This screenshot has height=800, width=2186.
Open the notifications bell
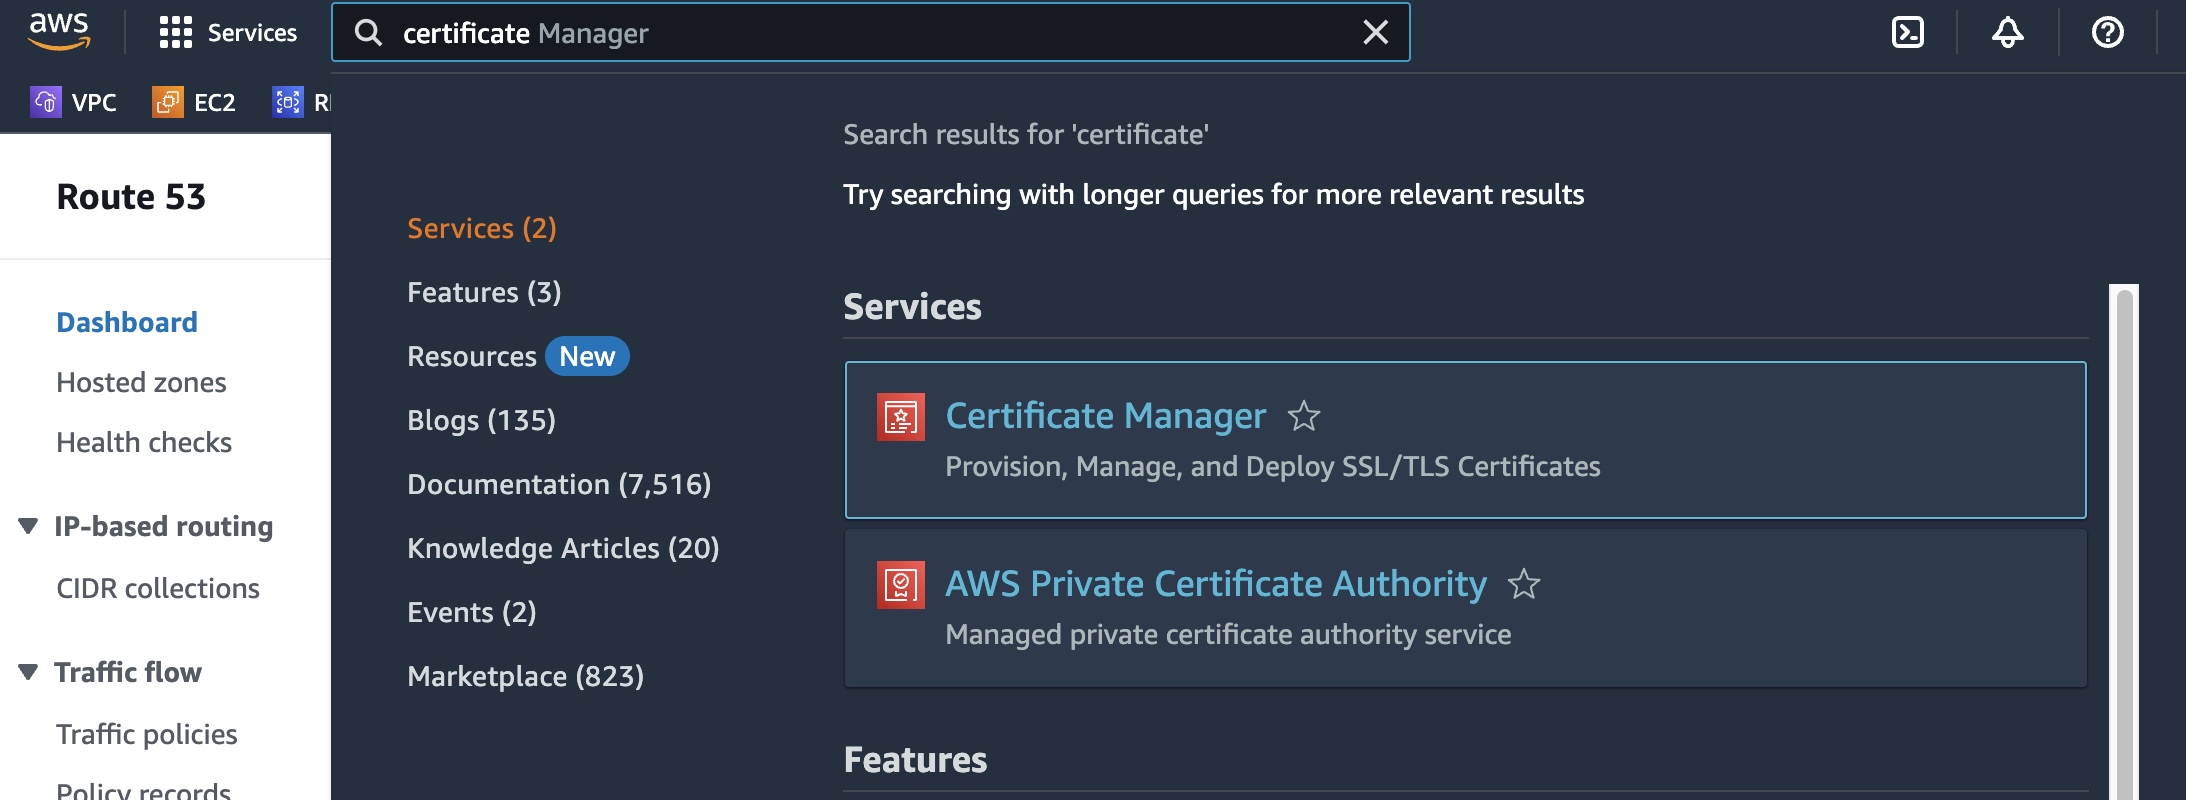(x=2008, y=33)
